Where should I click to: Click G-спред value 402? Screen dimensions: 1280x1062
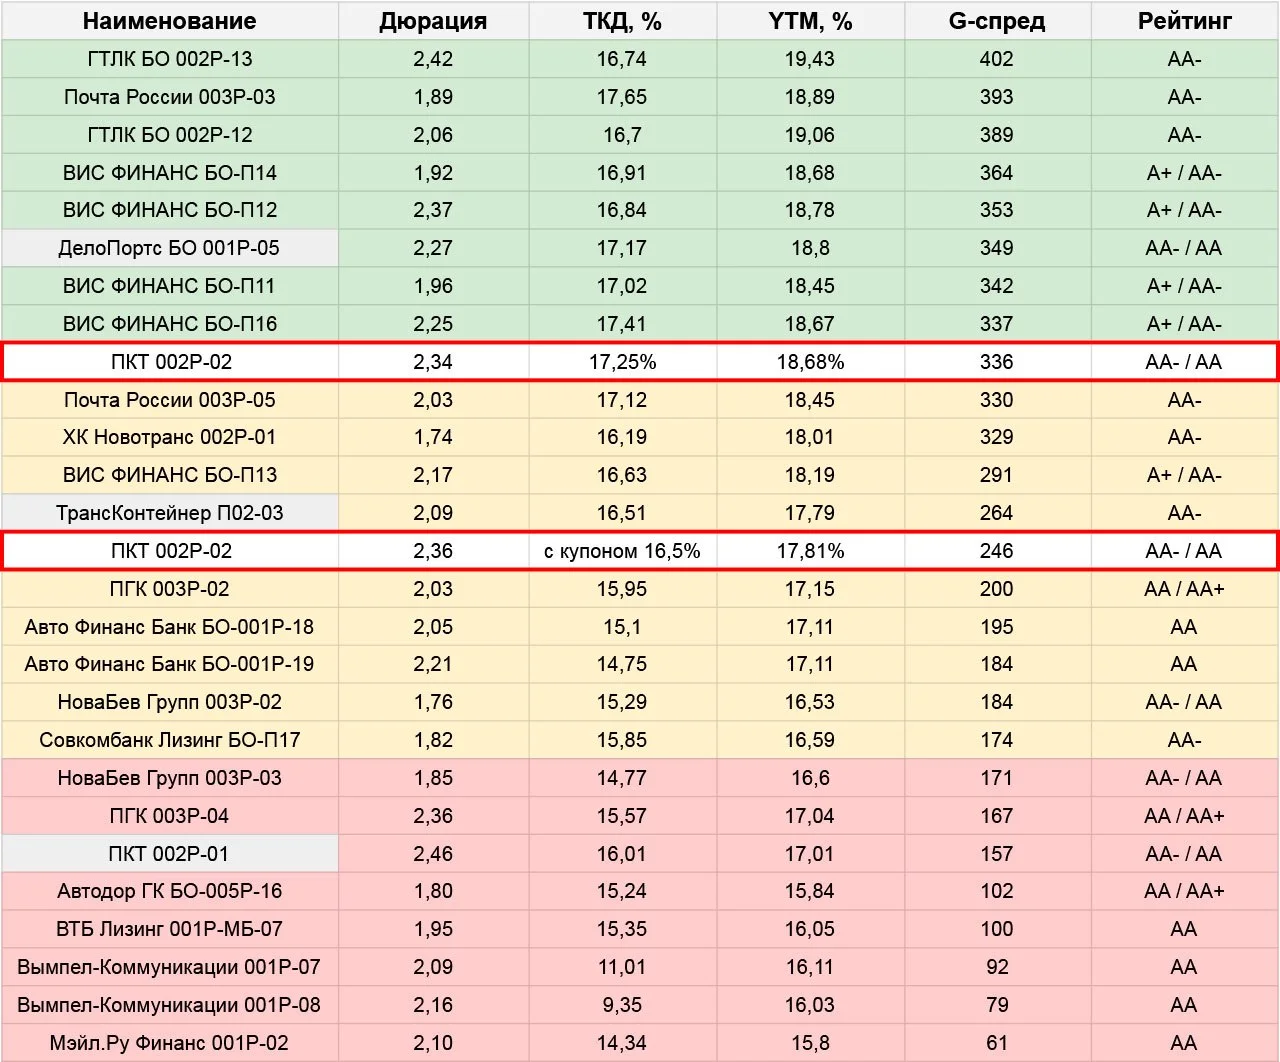pyautogui.click(x=997, y=59)
